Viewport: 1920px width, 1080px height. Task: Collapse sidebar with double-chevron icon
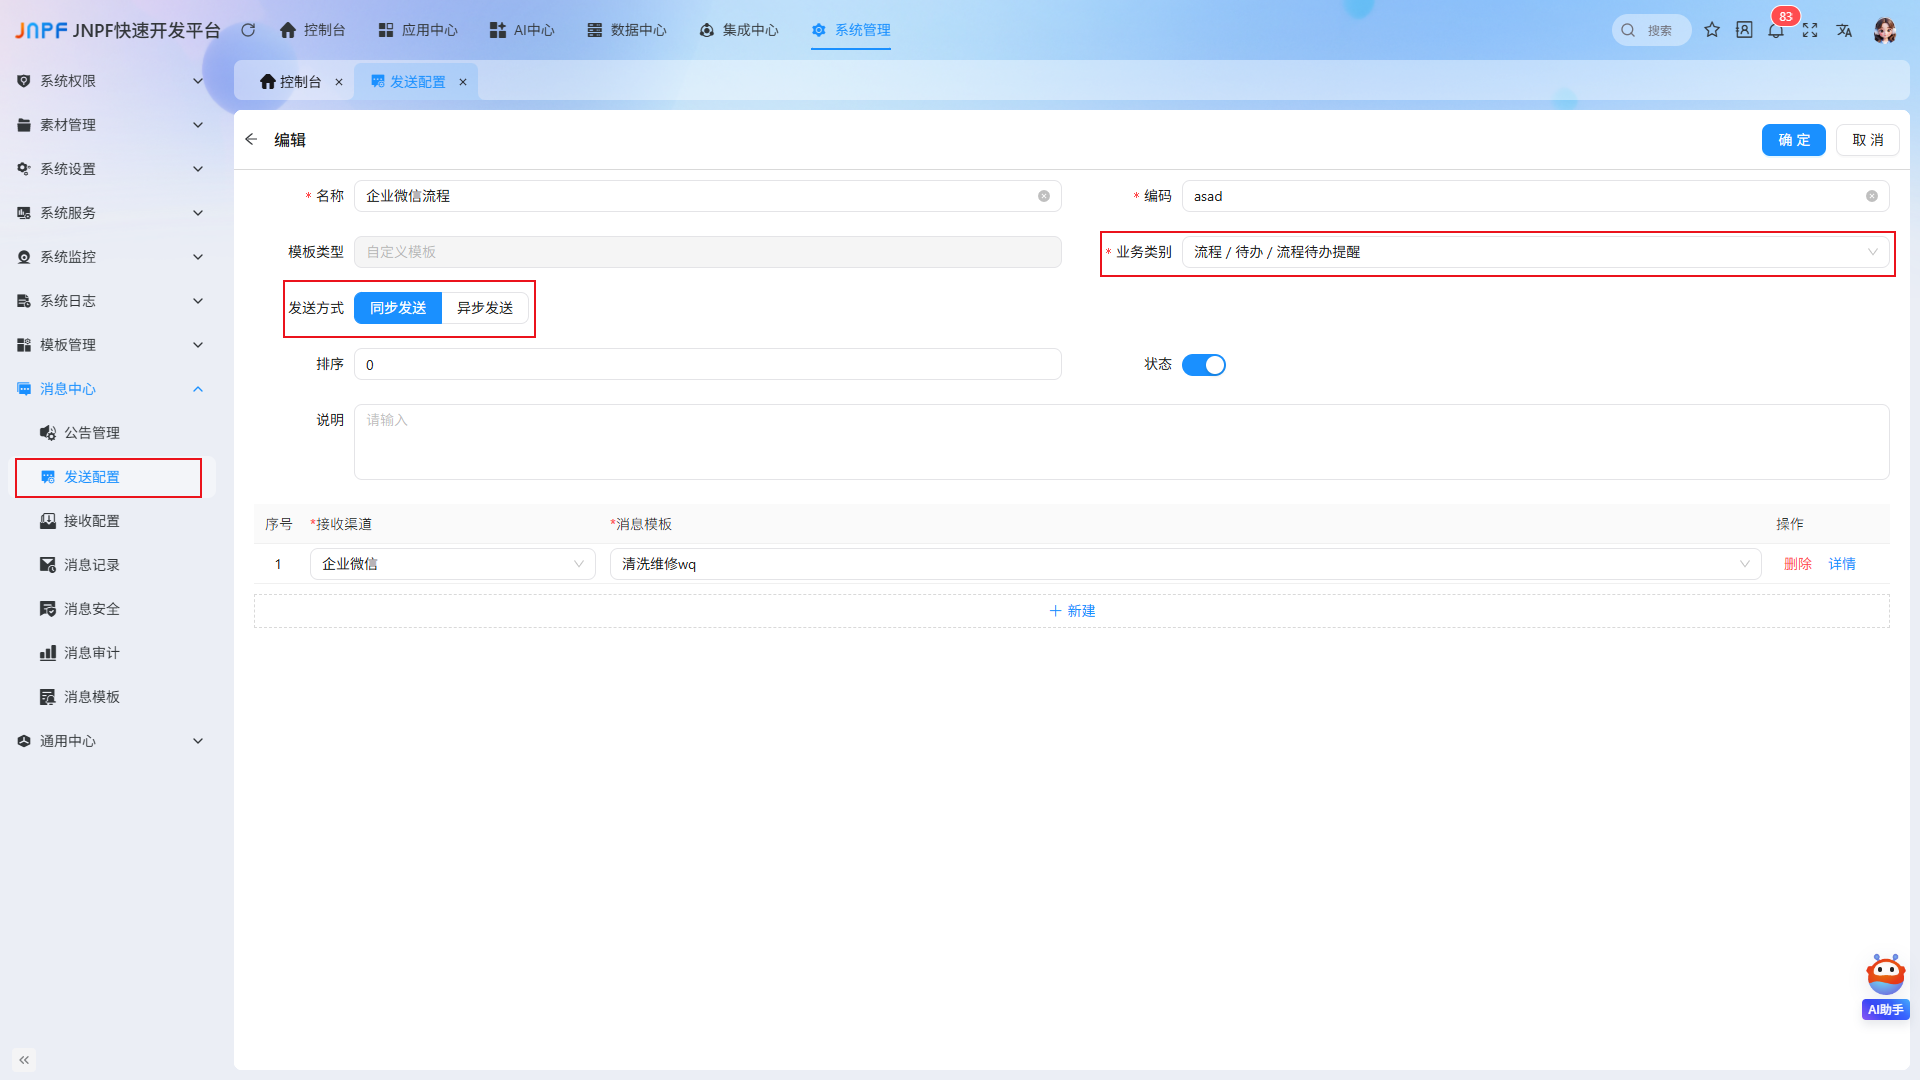pyautogui.click(x=24, y=1060)
